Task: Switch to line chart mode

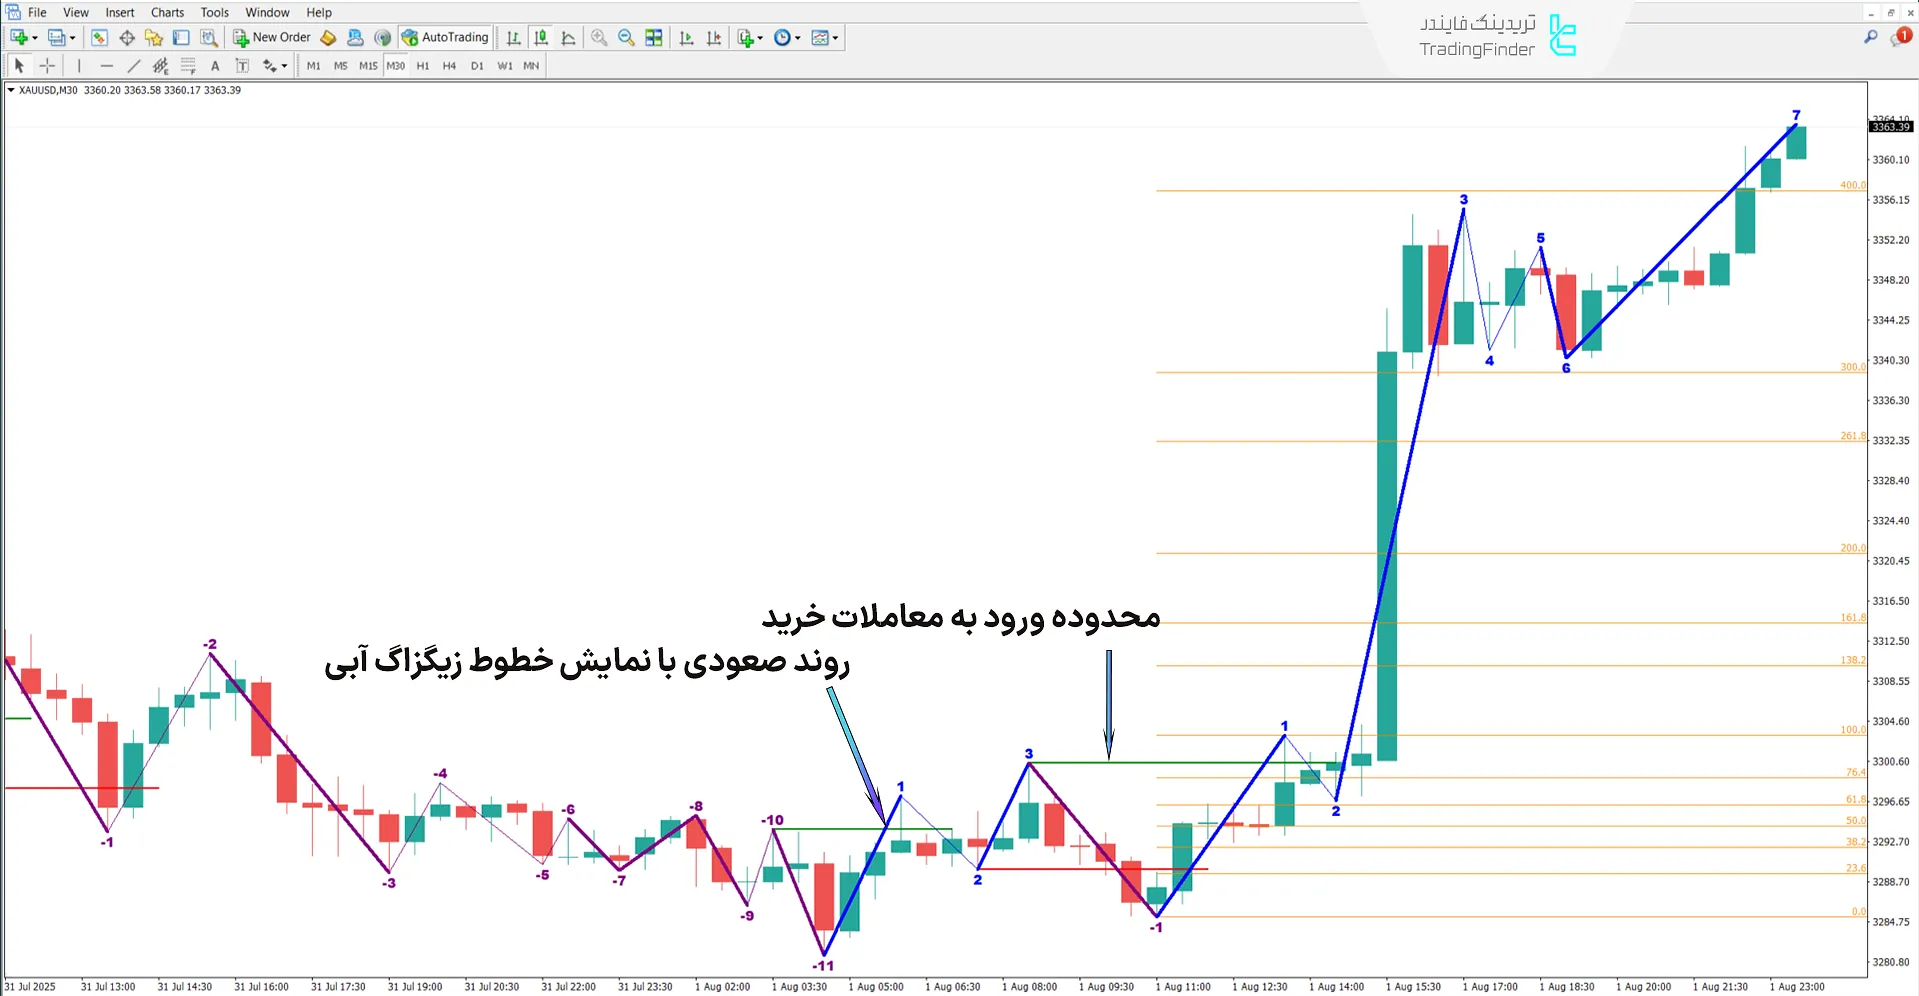Action: pyautogui.click(x=568, y=37)
